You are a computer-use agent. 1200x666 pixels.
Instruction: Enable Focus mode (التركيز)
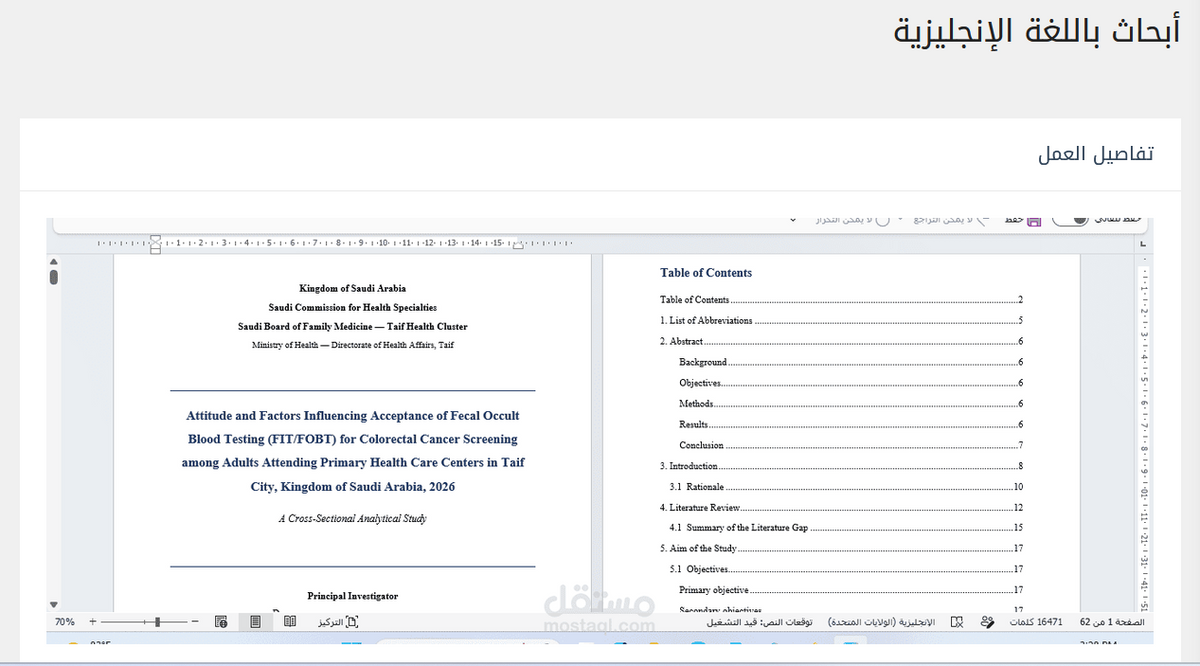click(x=338, y=622)
